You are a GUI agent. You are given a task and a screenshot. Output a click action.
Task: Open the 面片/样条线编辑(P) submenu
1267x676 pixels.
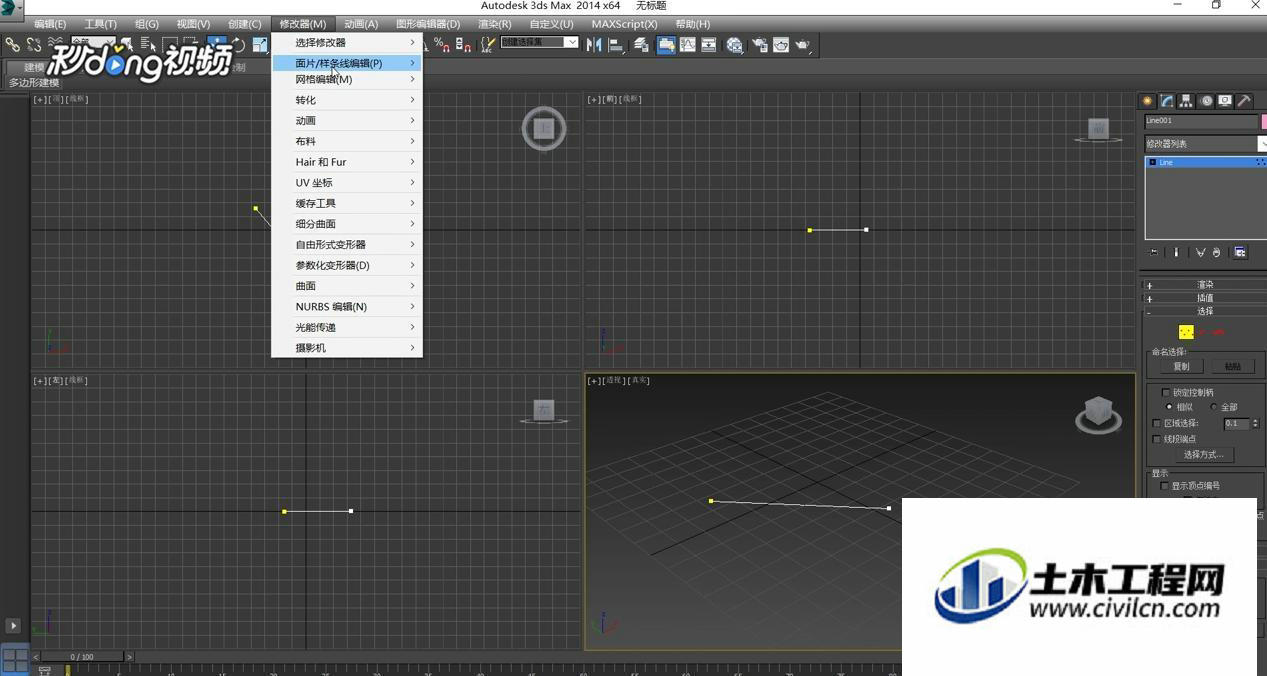[x=347, y=63]
